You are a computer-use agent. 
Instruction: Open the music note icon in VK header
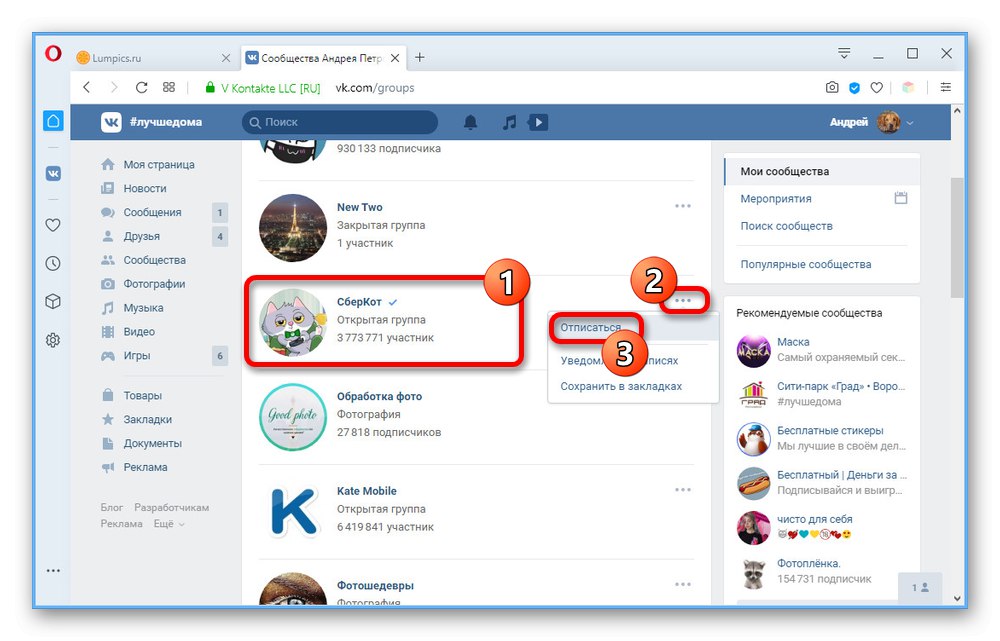[509, 122]
